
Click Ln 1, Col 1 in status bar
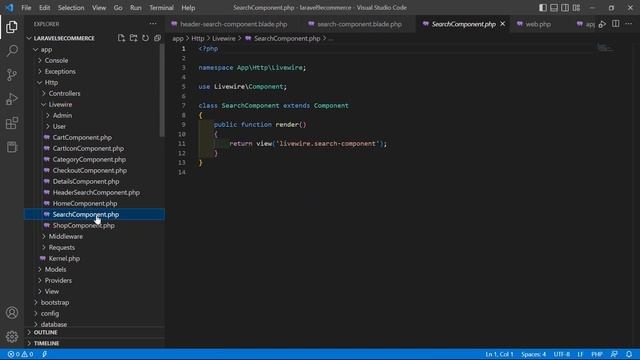point(499,354)
